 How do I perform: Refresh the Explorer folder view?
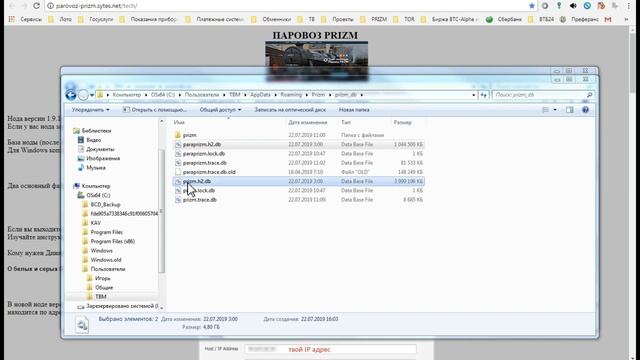[x=484, y=95]
